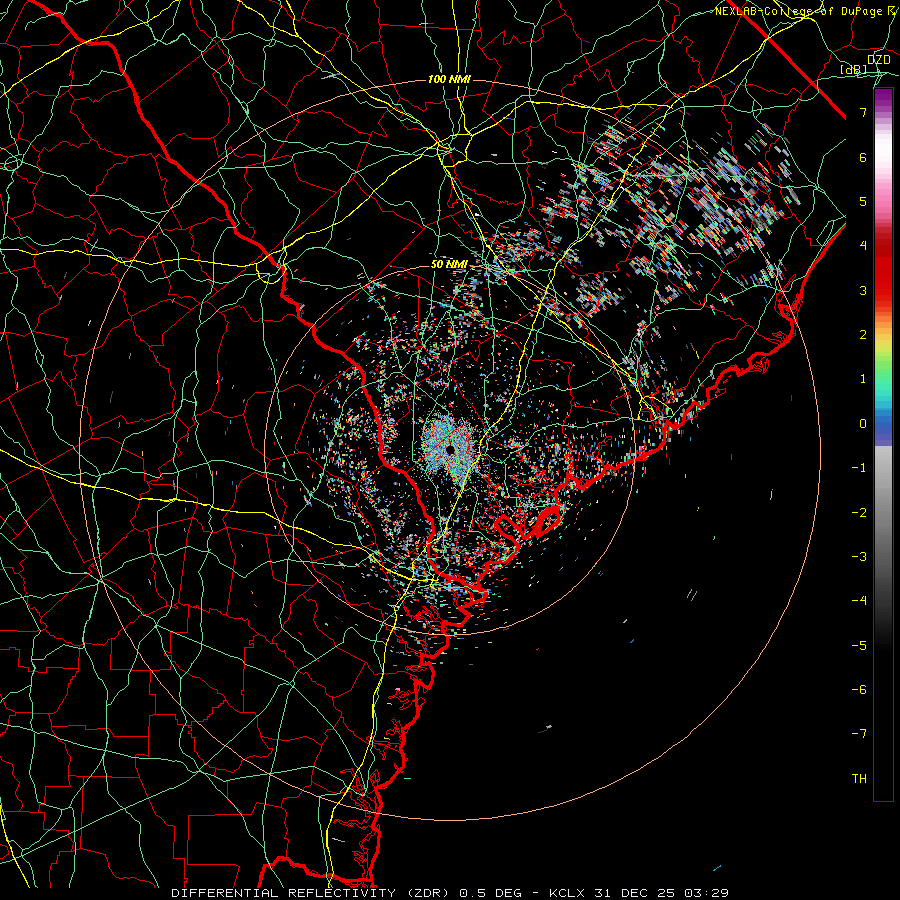This screenshot has height=900, width=900.
Task: Click the "4" value on the color scale
Action: pyautogui.click(x=863, y=246)
